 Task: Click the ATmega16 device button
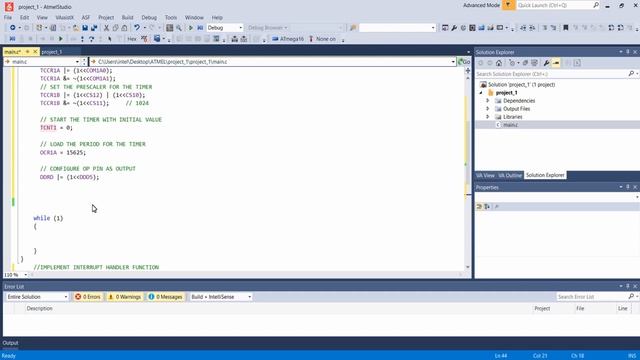click(x=288, y=39)
